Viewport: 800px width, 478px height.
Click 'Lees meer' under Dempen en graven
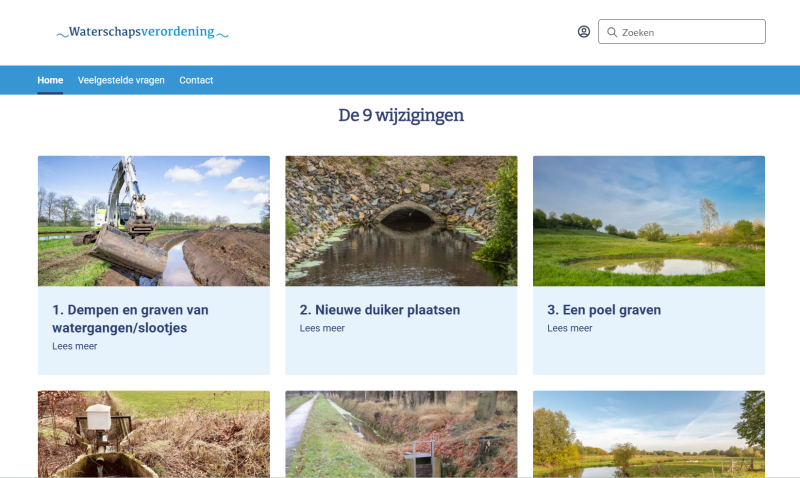[x=74, y=346]
